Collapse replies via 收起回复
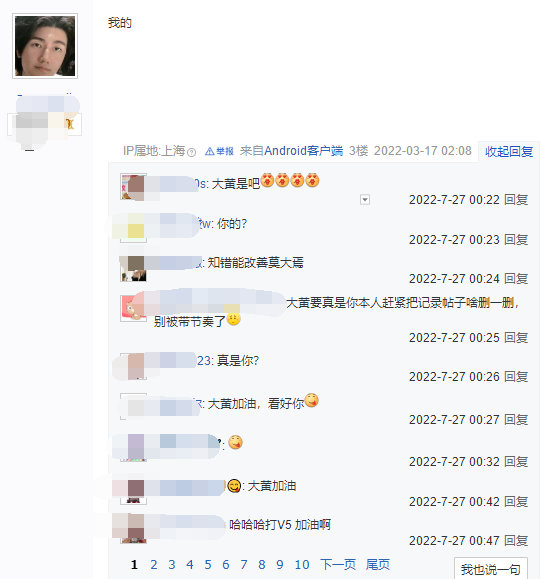Image resolution: width=543 pixels, height=579 pixels. coord(509,151)
